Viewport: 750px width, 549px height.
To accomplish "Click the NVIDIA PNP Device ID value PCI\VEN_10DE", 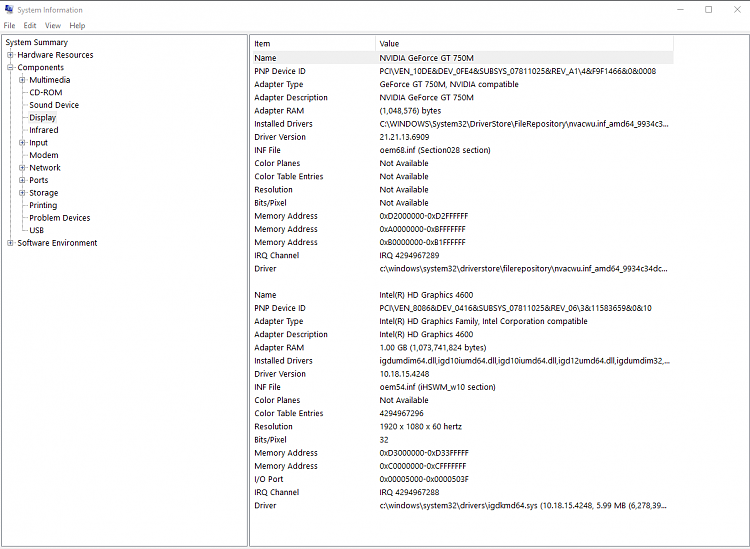I will click(x=518, y=71).
